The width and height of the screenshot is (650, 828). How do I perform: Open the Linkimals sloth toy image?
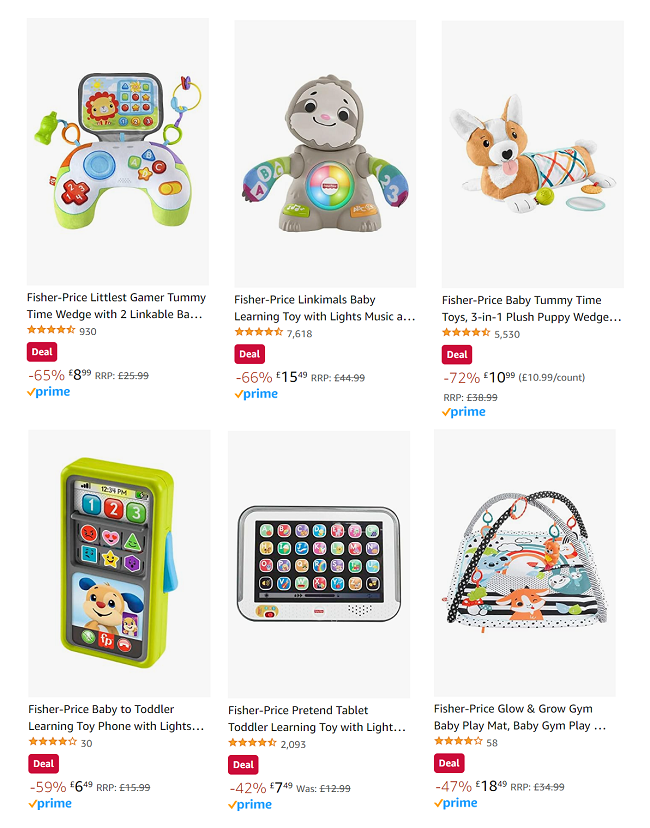(325, 154)
